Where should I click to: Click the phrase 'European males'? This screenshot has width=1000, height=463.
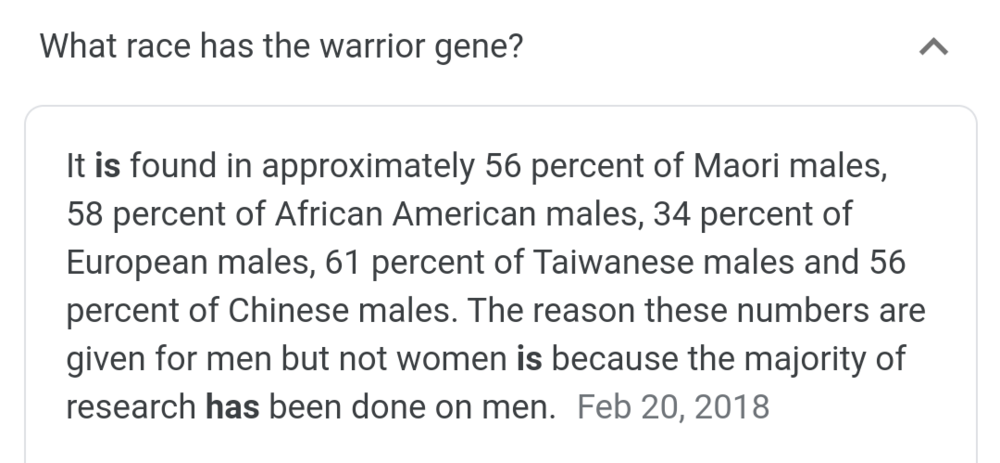coord(188,263)
